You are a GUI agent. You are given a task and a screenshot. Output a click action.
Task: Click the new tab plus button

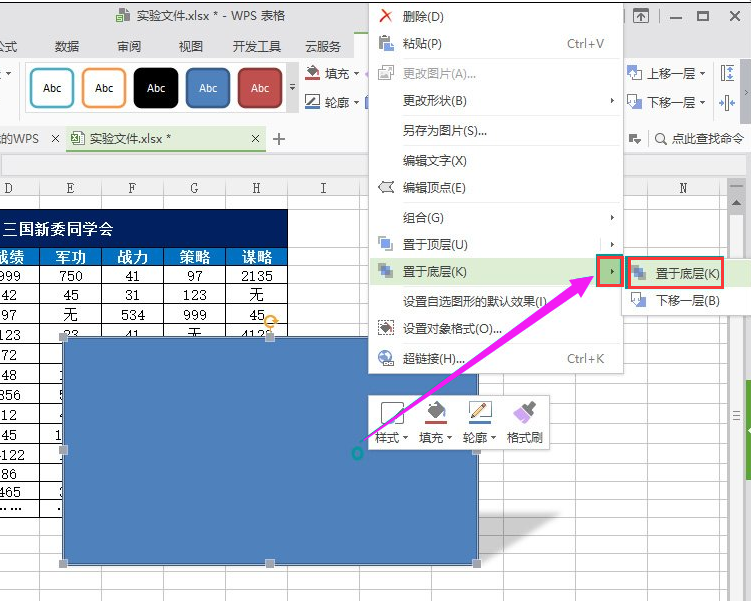(279, 139)
